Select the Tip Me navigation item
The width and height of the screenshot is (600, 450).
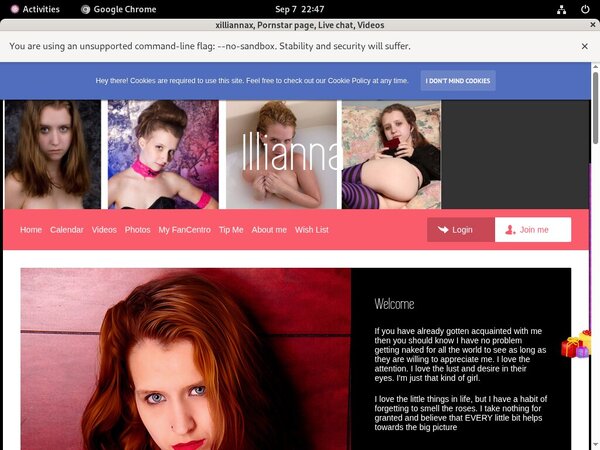point(231,230)
